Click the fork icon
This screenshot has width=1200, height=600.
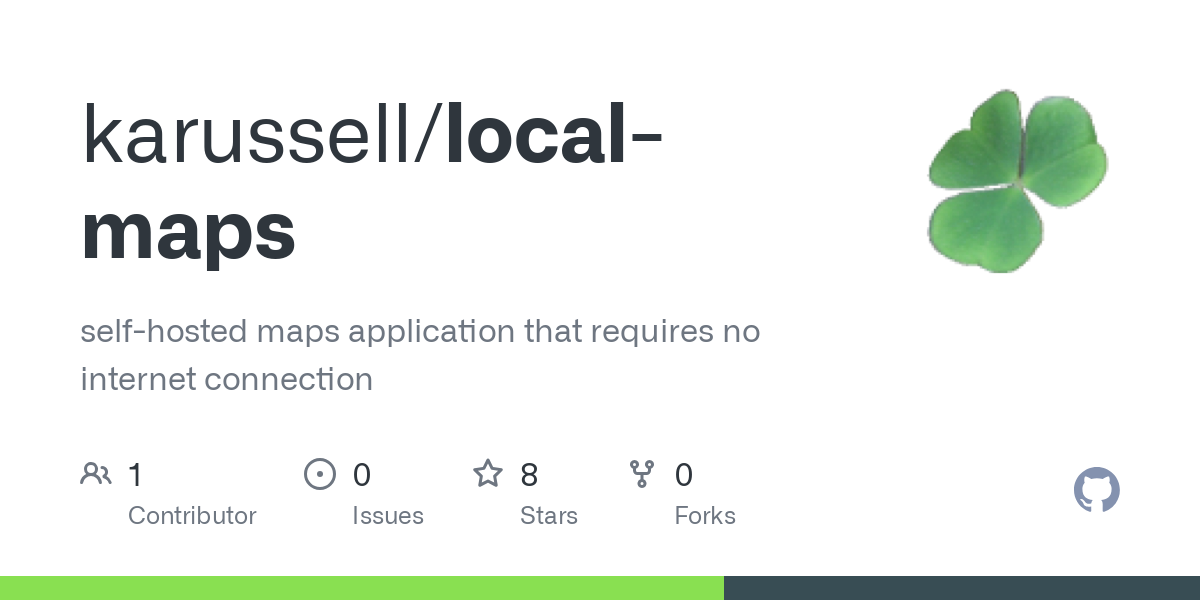point(642,473)
